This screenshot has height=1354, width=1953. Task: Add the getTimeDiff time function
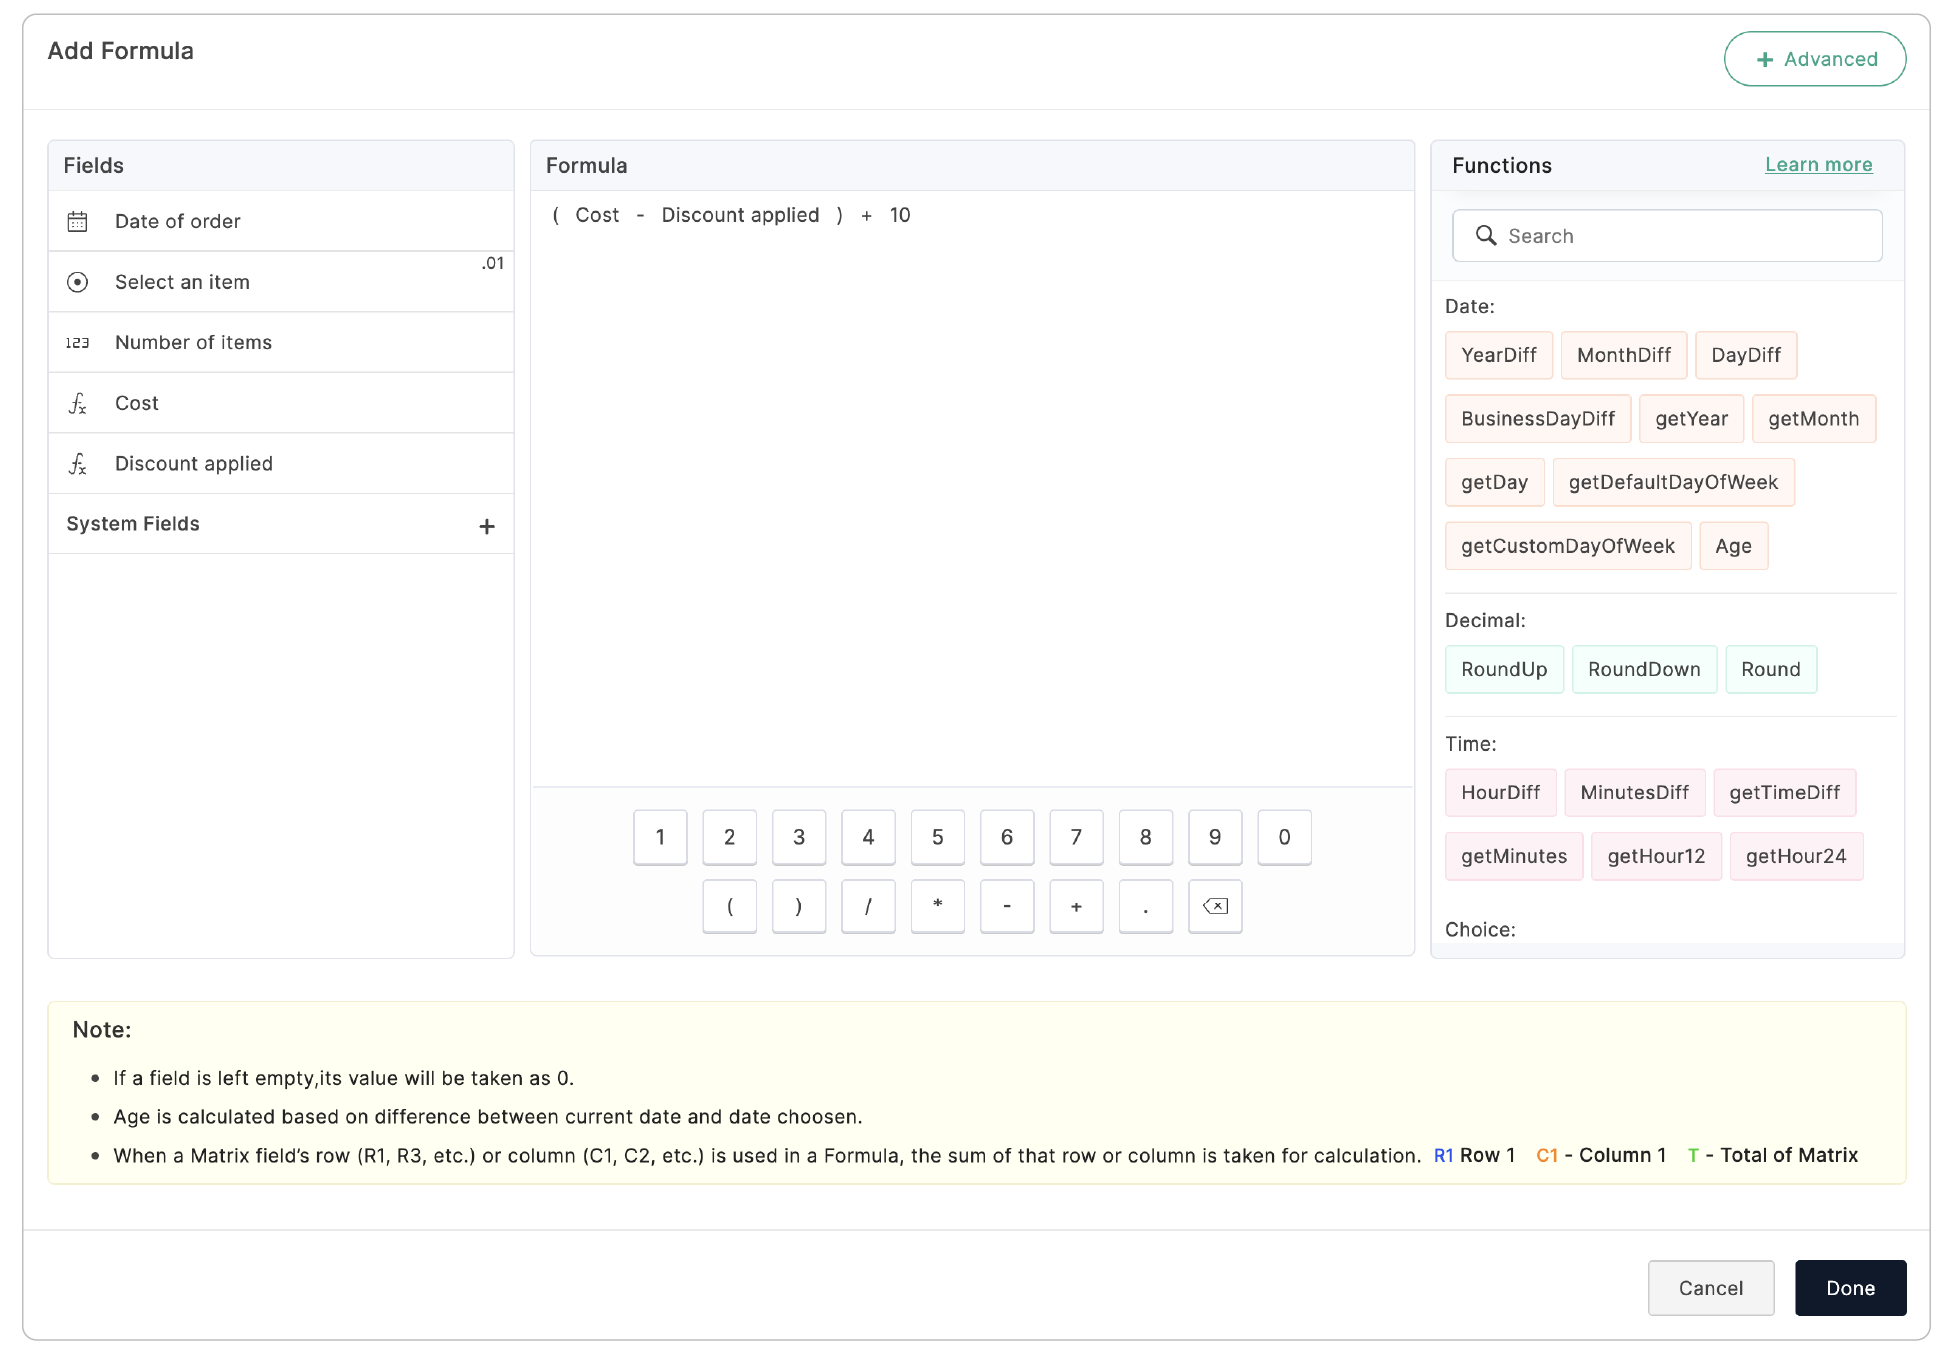coord(1784,792)
